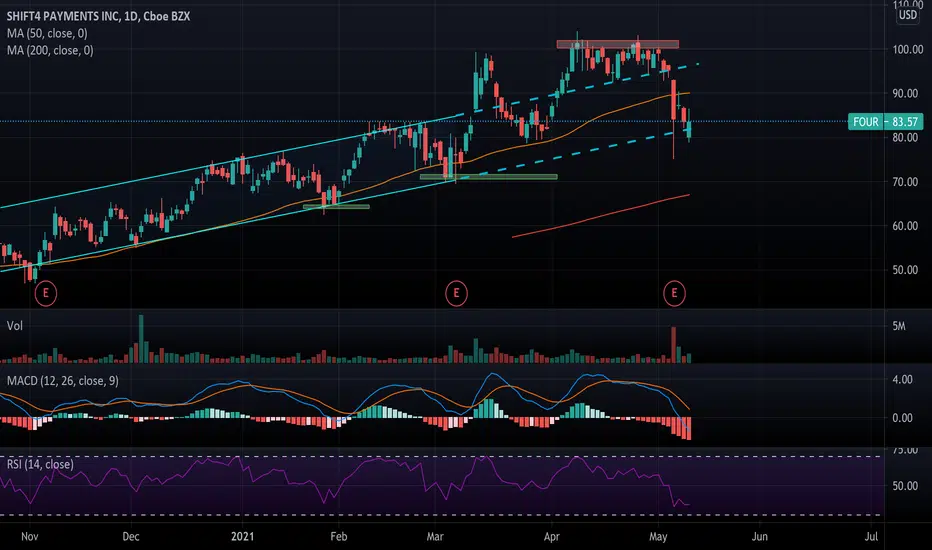This screenshot has height=550, width=932.
Task: Click the Dec date axis label
Action: 131,536
